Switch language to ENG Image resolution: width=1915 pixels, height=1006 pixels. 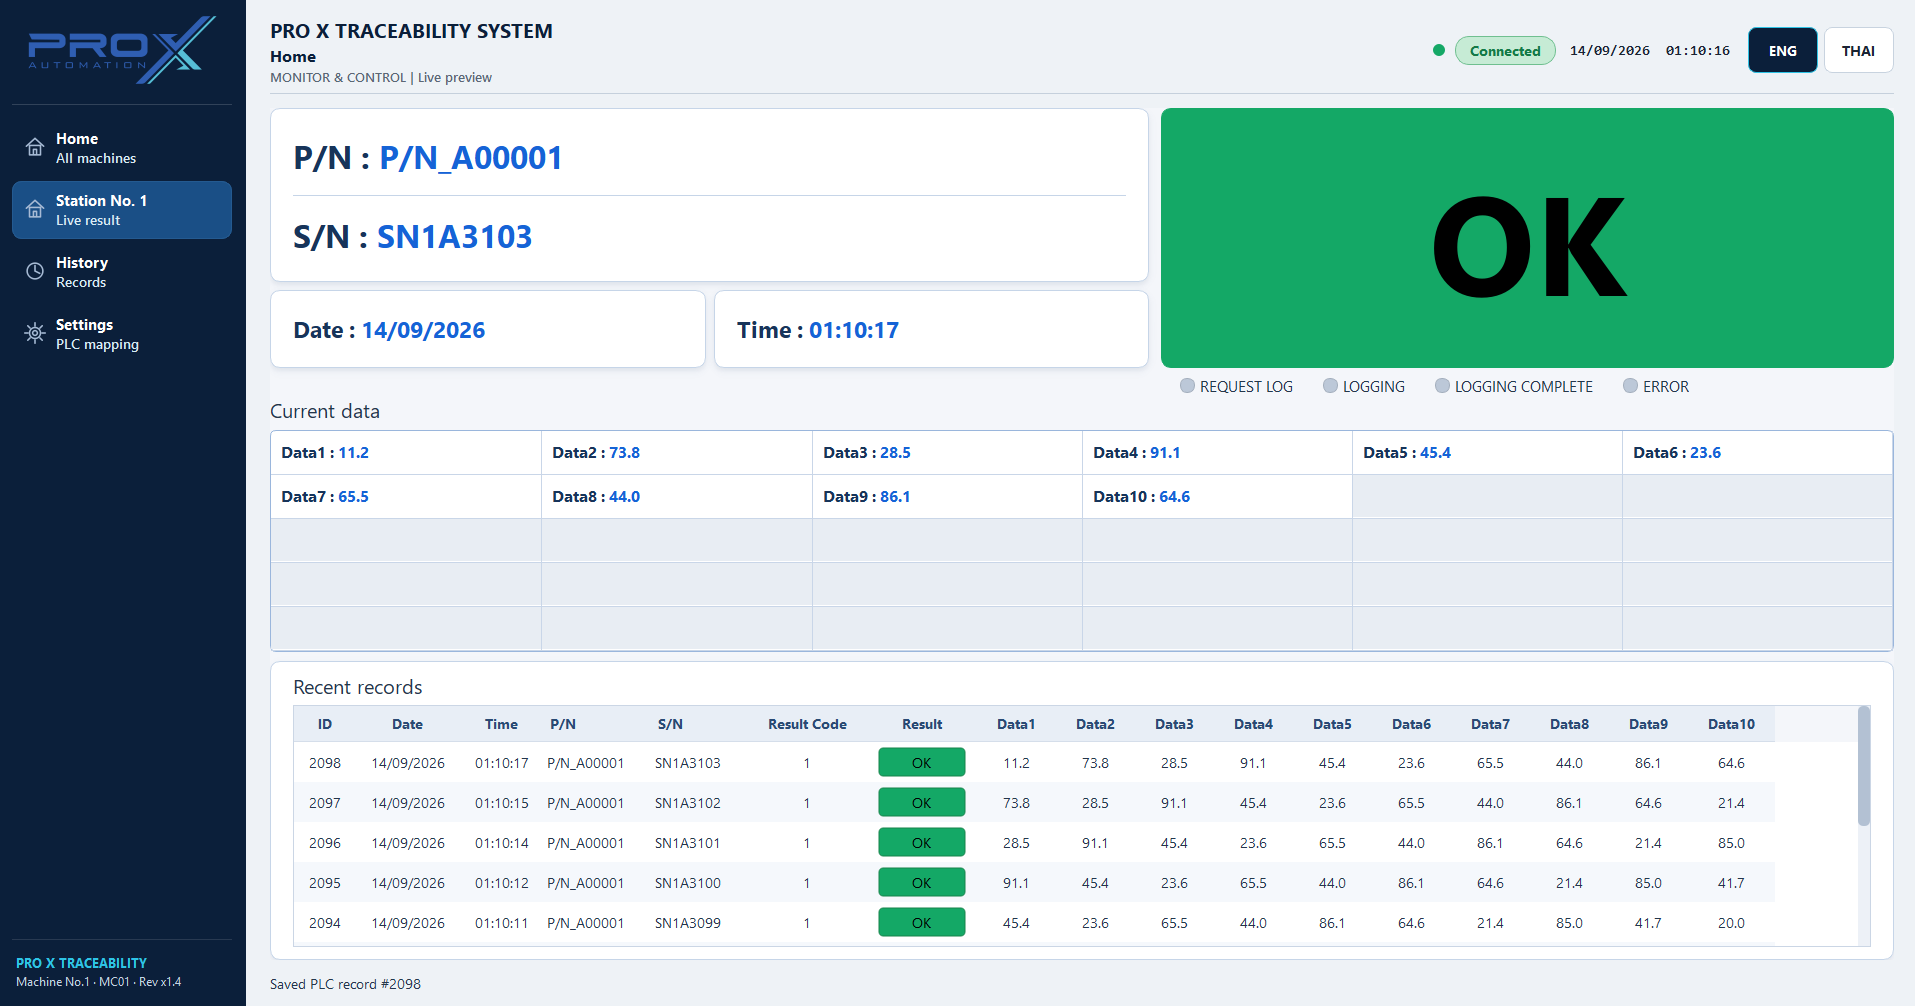1782,50
